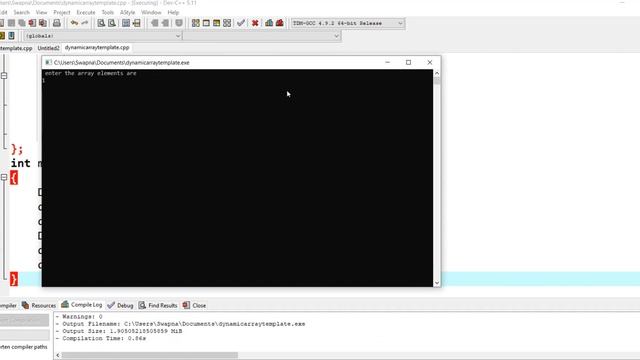Viewport: 640px width, 360px height.
Task: Click the Profile Analysis chart icon
Action: point(269,23)
